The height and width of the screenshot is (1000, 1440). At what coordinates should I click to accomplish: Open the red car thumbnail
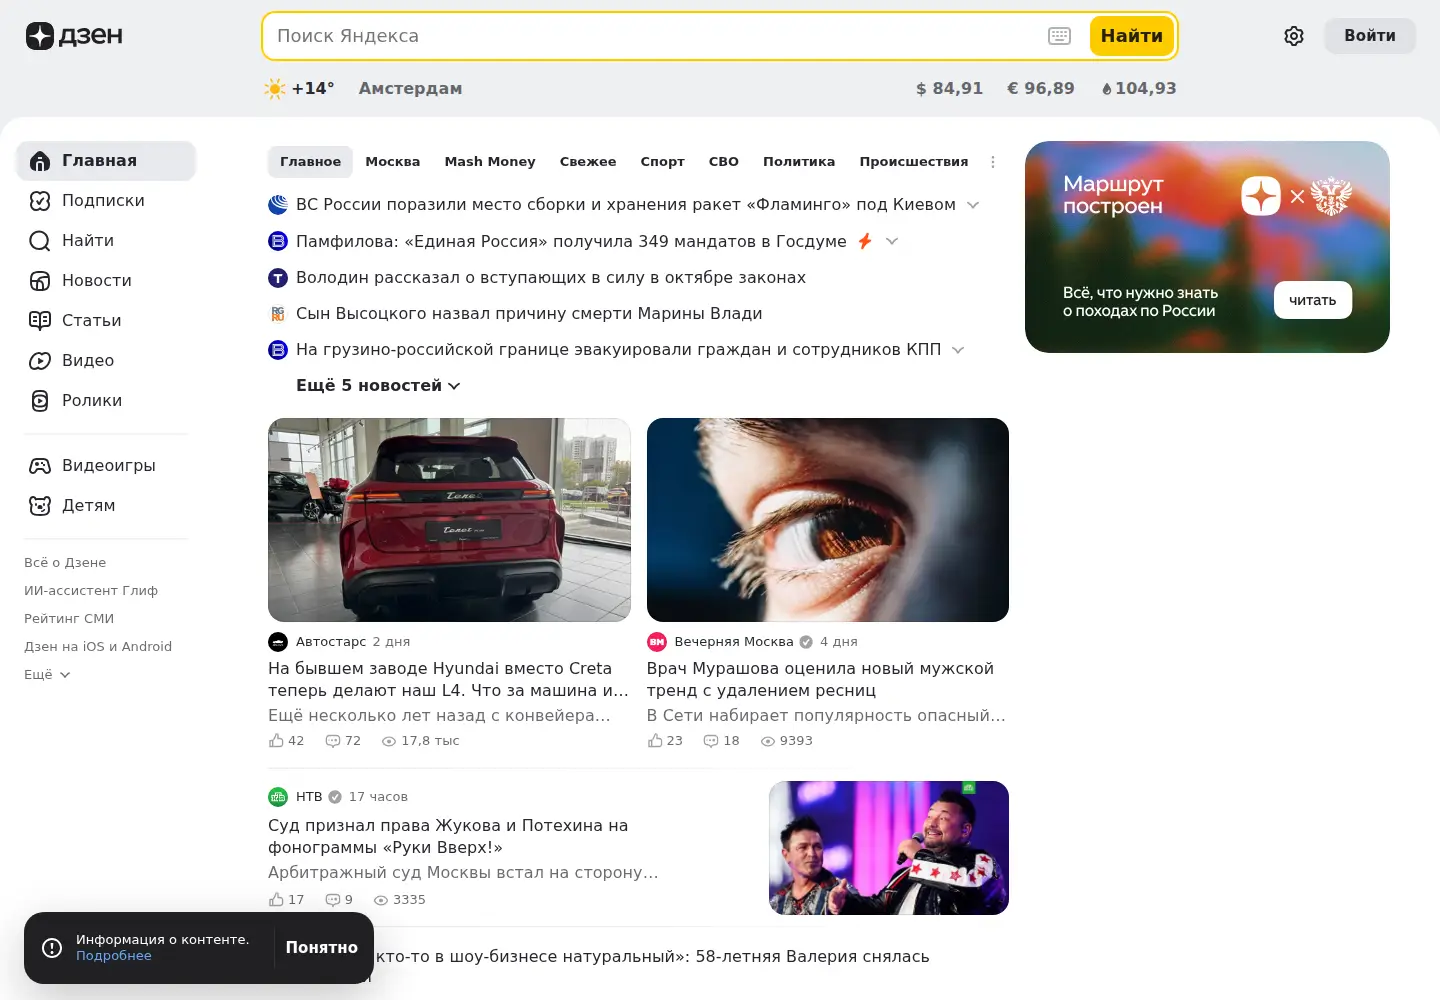(x=449, y=520)
